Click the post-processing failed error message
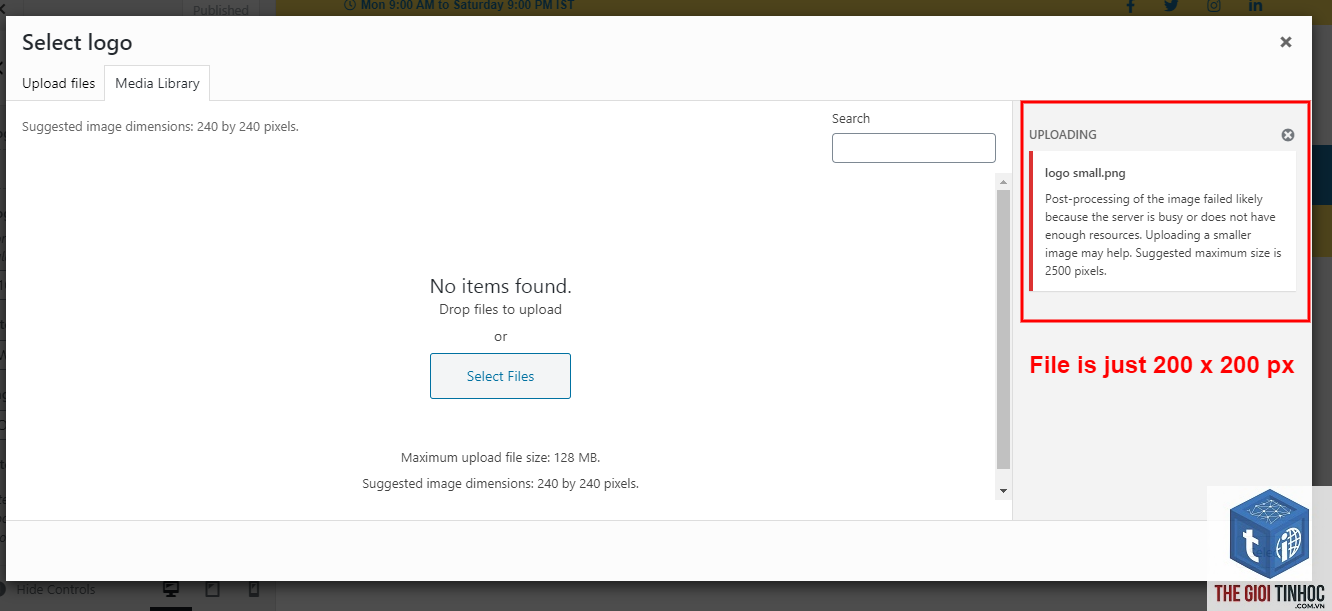Image resolution: width=1332 pixels, height=611 pixels. 1163,235
